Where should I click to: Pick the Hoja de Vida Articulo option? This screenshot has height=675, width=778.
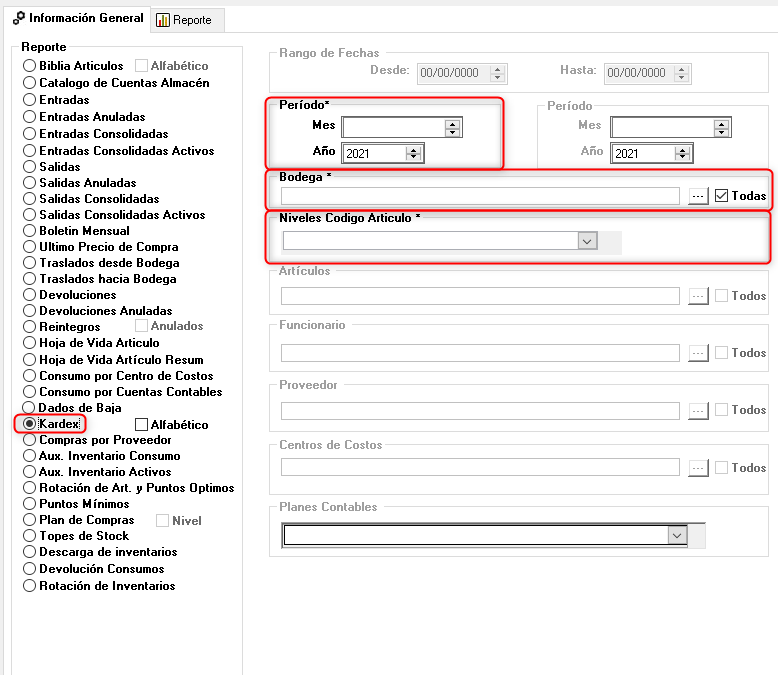(30, 343)
